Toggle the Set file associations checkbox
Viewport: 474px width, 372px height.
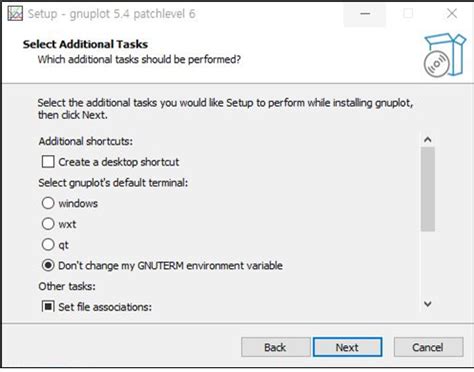[48, 306]
